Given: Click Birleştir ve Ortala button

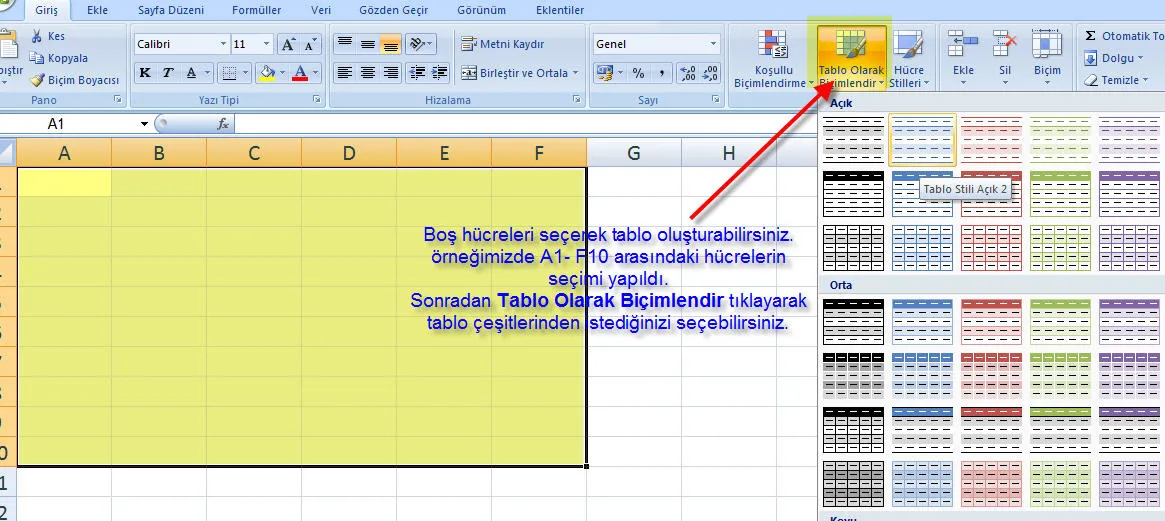Looking at the screenshot, I should tap(514, 73).
